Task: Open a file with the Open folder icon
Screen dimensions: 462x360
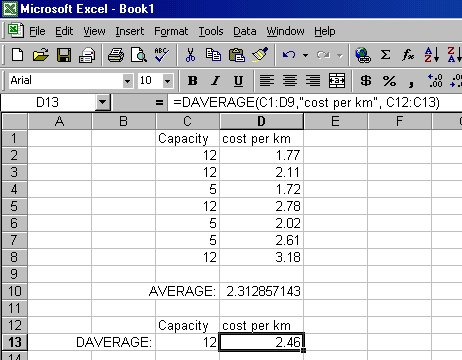Action: click(x=41, y=54)
